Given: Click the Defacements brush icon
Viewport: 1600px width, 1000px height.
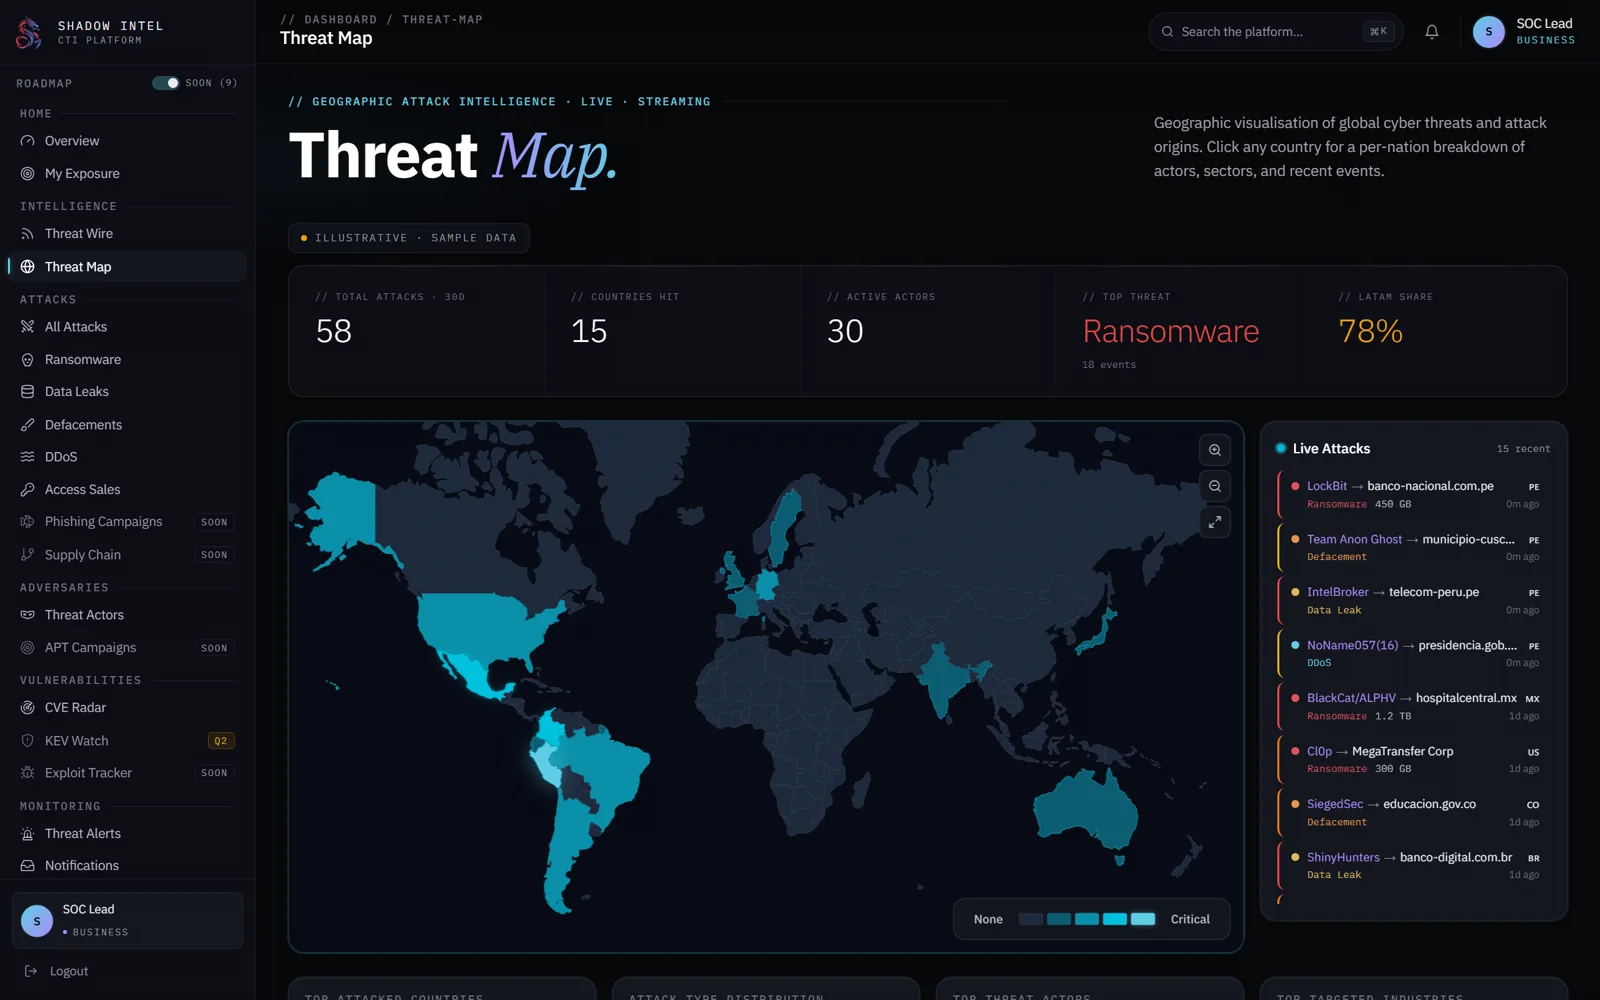Looking at the screenshot, I should (x=28, y=425).
